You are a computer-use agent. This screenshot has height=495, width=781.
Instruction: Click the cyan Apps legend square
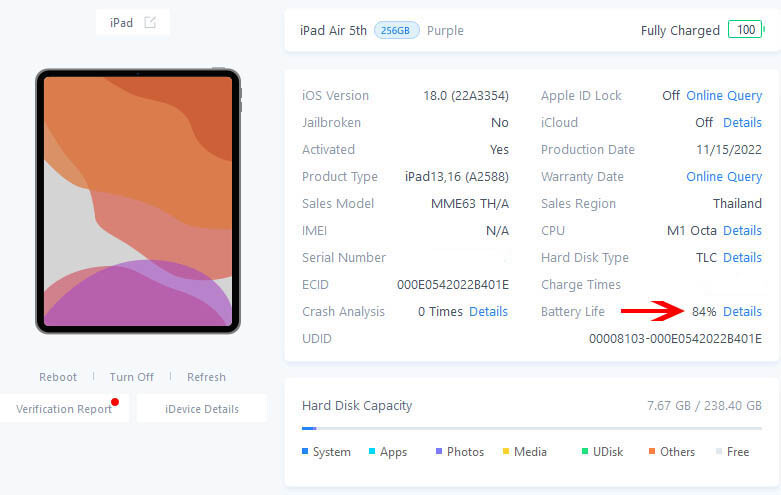(372, 452)
